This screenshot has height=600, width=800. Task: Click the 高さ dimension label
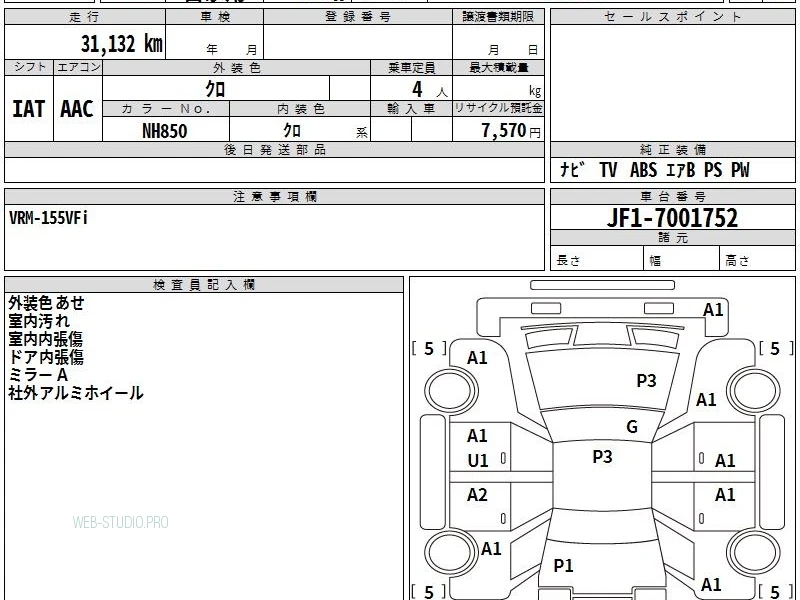737,261
